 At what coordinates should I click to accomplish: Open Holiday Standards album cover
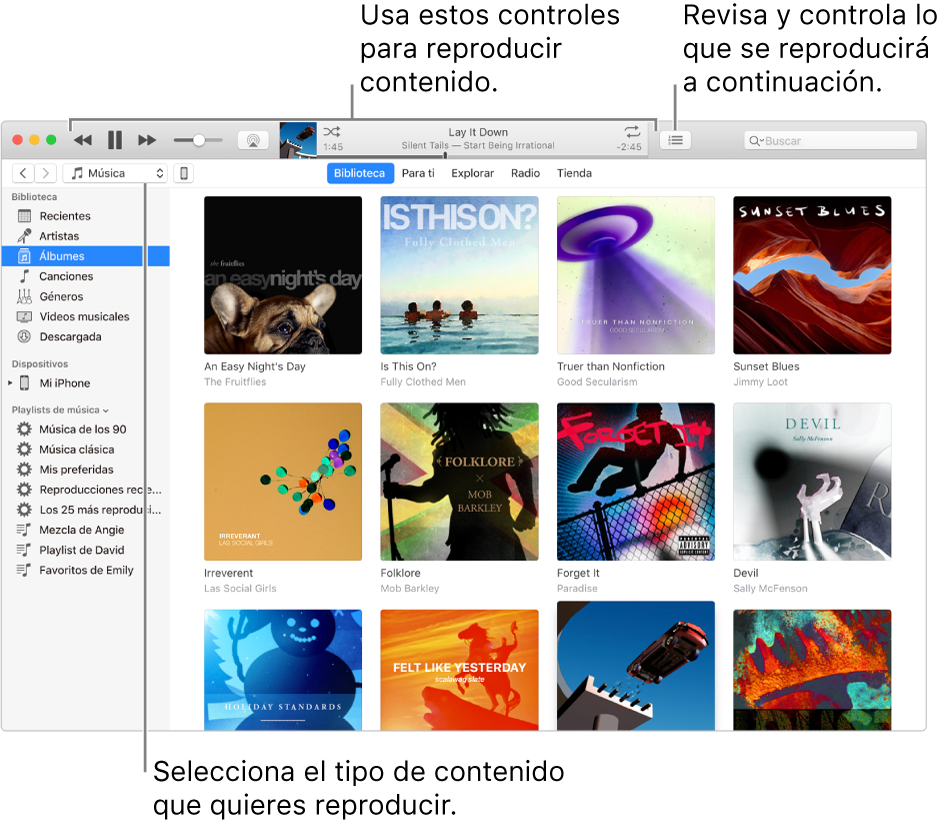click(283, 670)
